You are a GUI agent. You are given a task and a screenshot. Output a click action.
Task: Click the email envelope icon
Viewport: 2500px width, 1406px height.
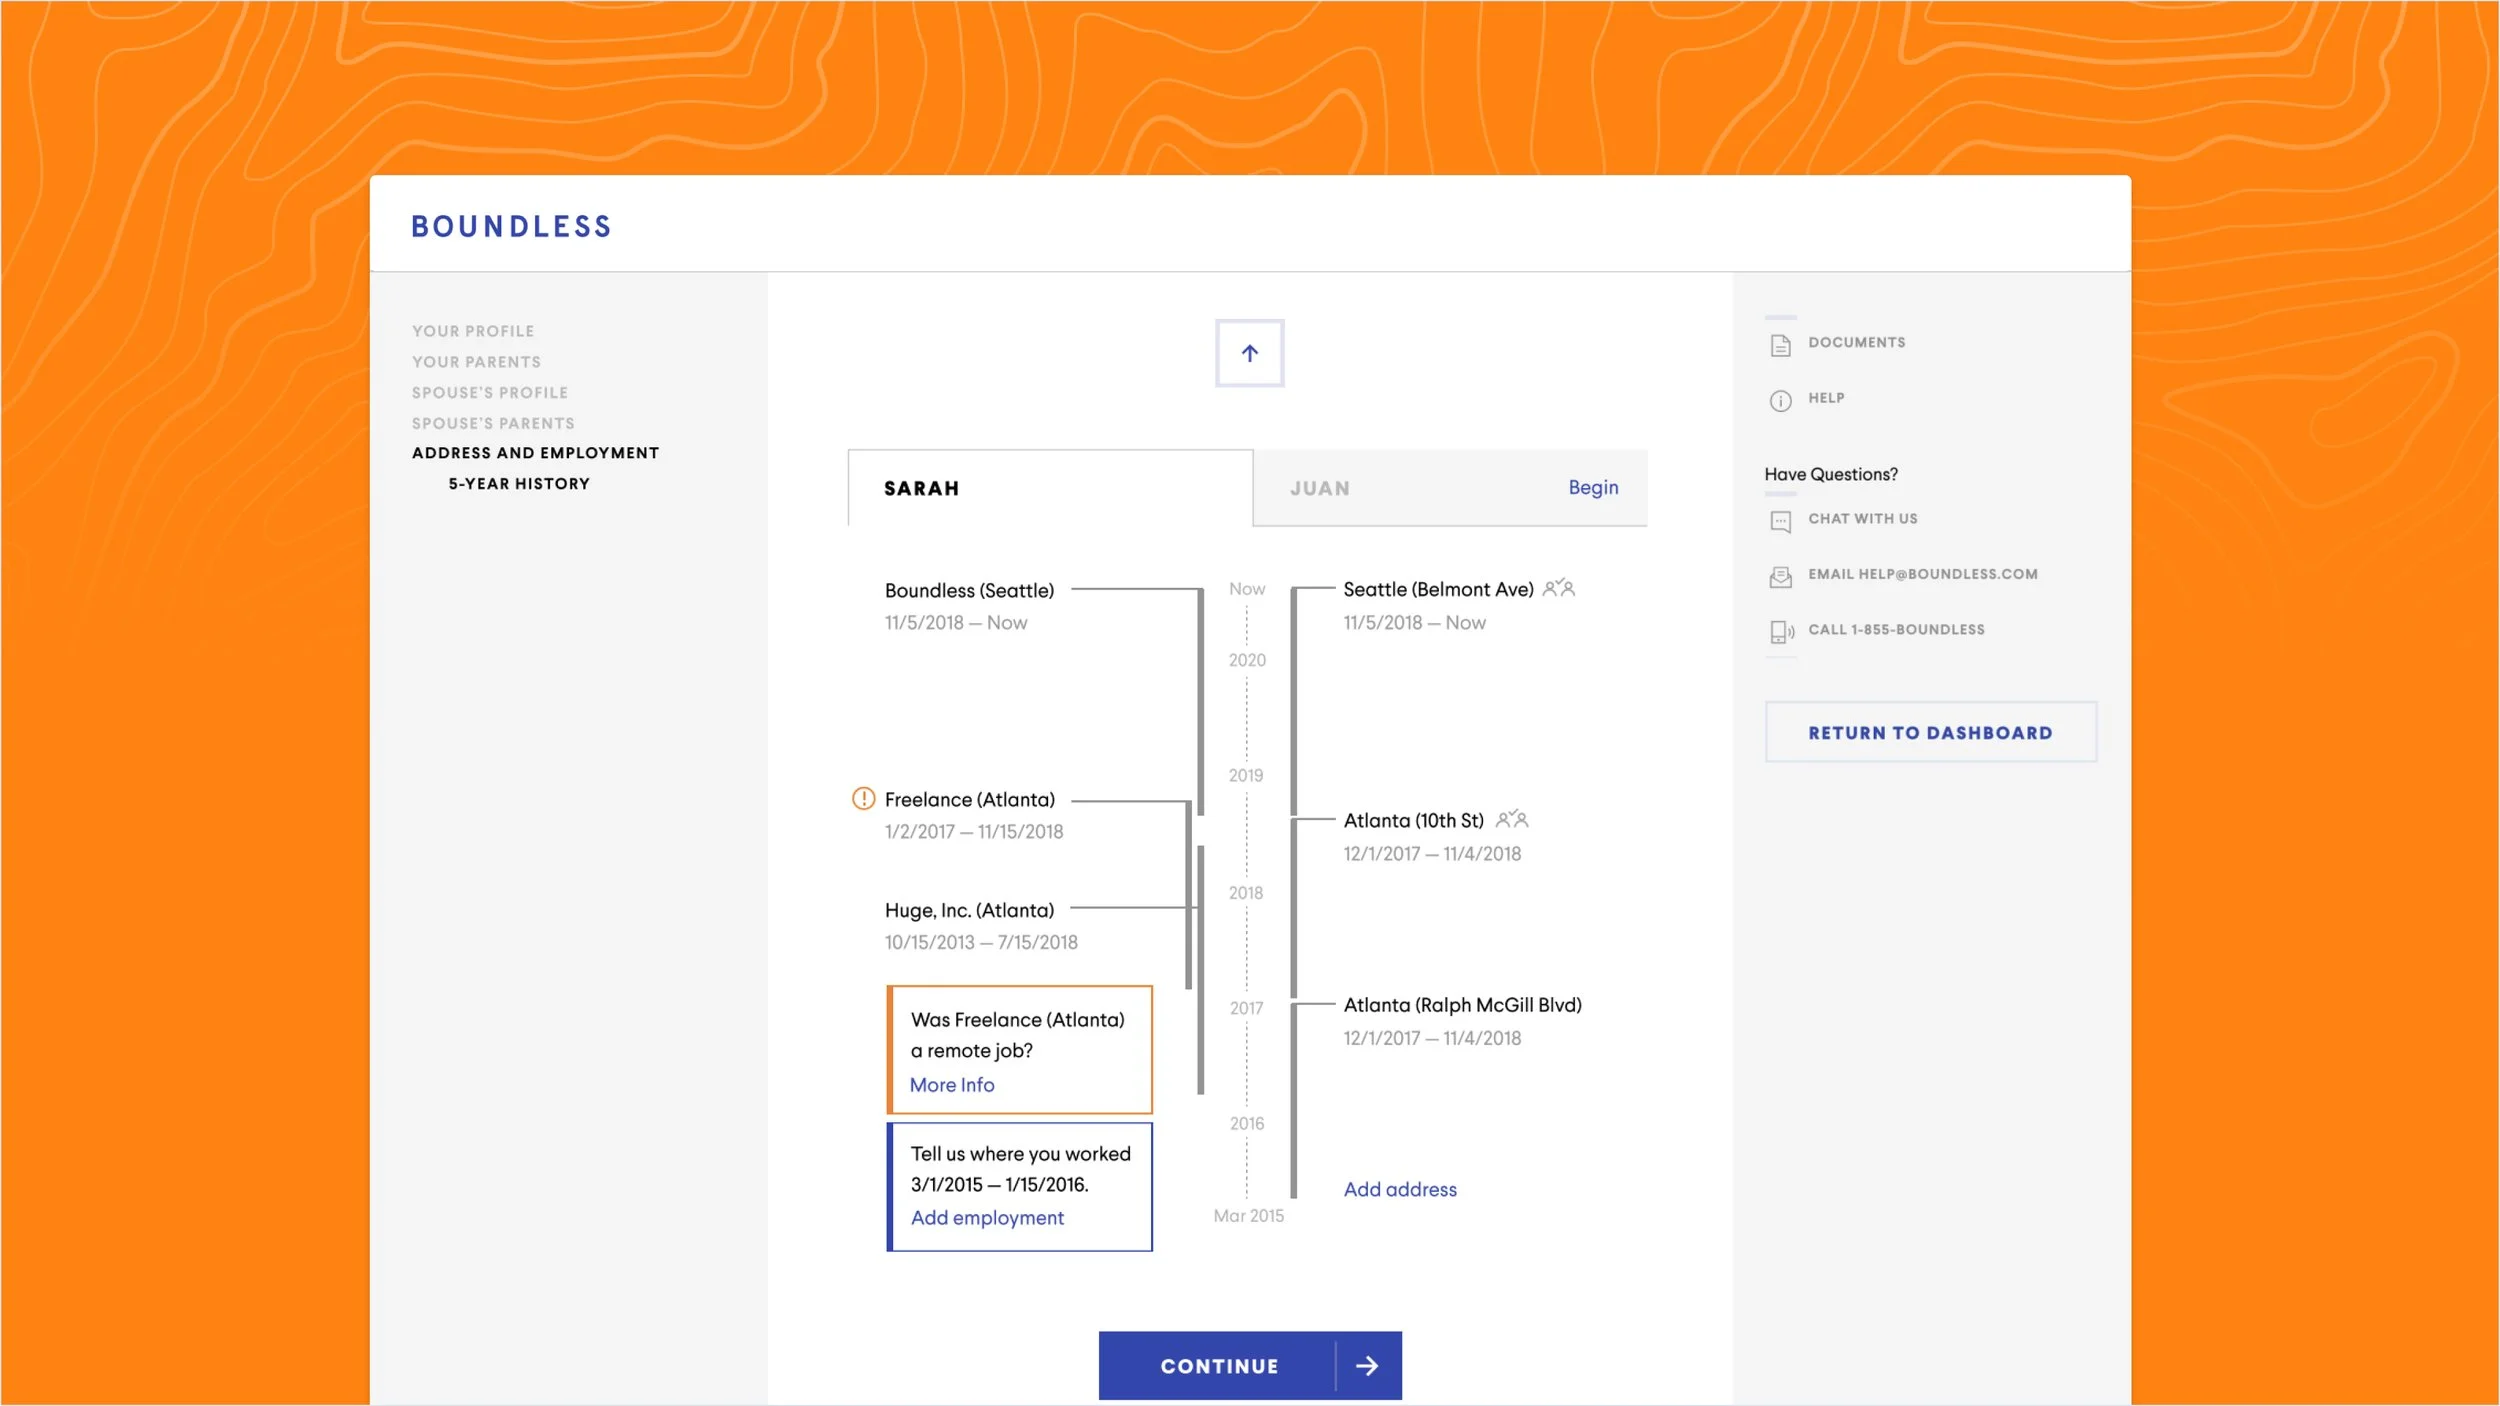click(1780, 577)
